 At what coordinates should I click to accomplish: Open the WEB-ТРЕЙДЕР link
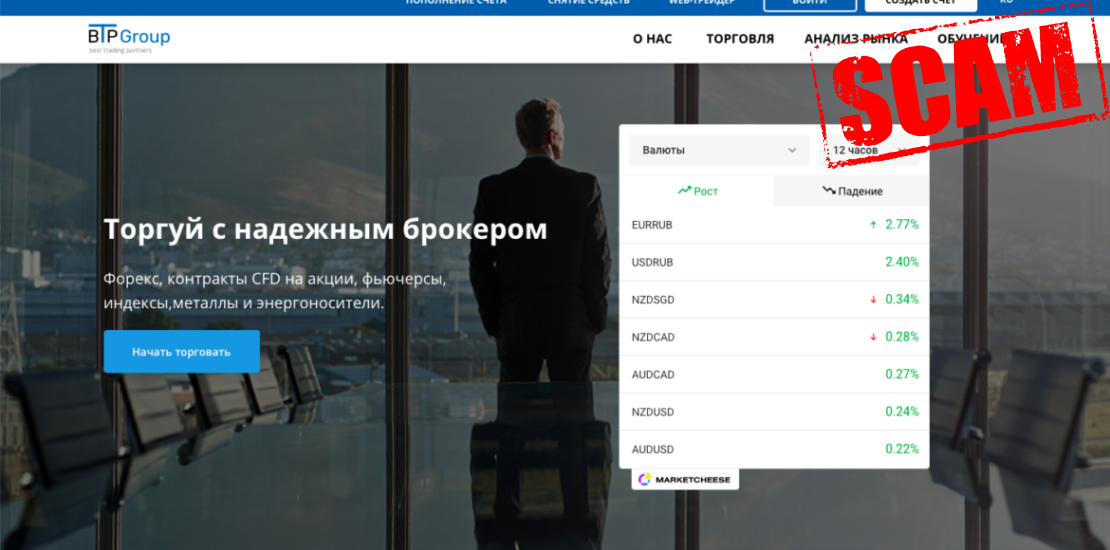click(x=702, y=2)
